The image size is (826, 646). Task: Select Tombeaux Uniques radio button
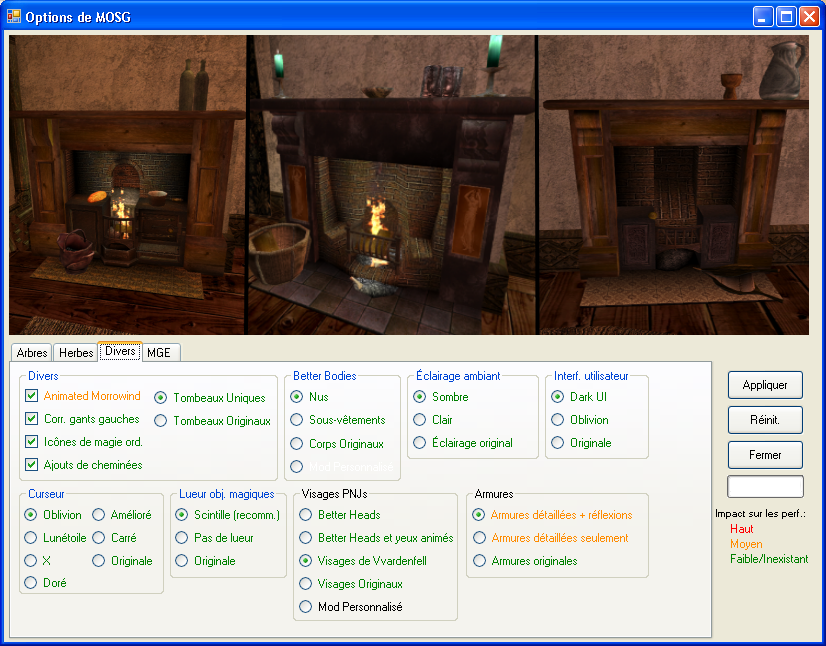pyautogui.click(x=161, y=397)
